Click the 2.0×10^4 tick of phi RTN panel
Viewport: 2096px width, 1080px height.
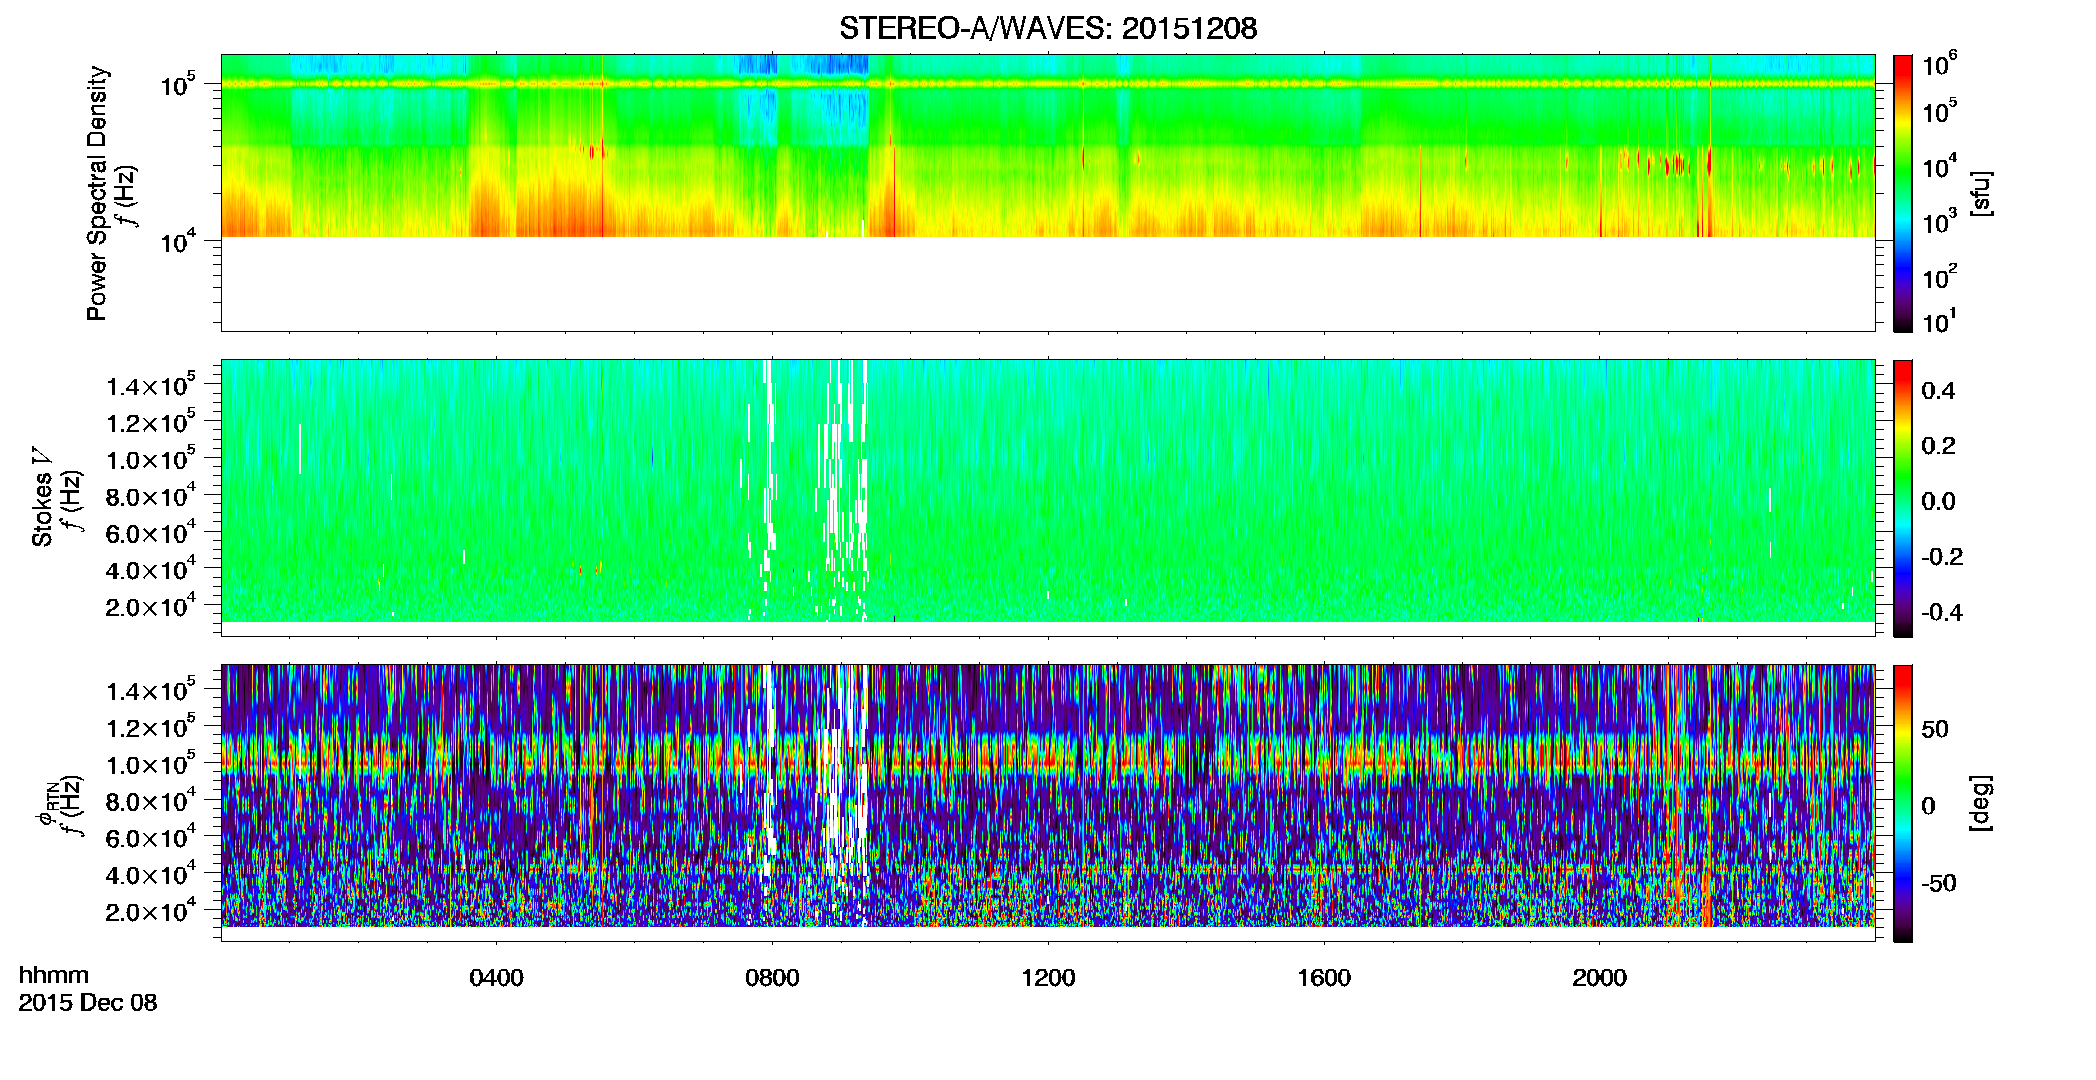click(x=151, y=912)
